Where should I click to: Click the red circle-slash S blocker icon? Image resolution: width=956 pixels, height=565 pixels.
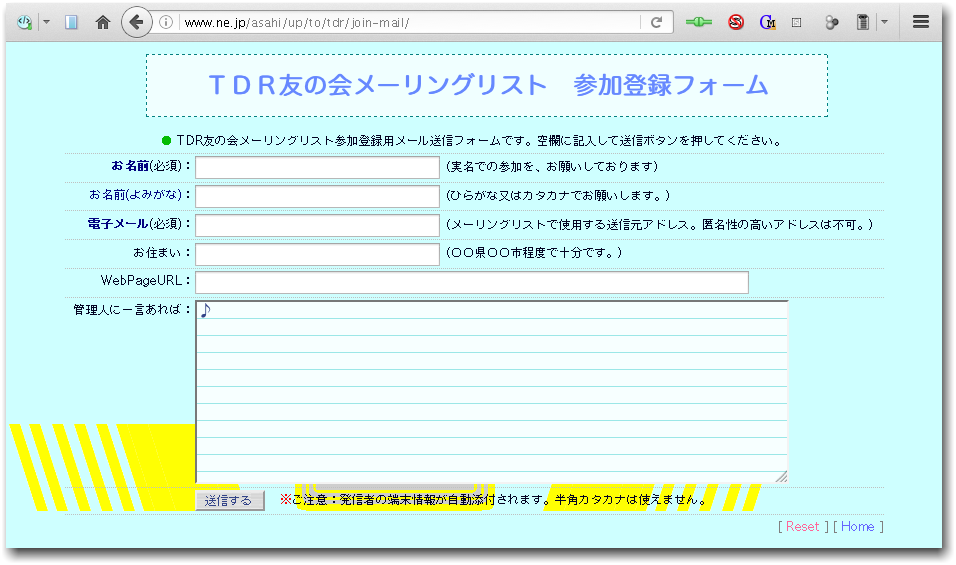click(x=736, y=22)
